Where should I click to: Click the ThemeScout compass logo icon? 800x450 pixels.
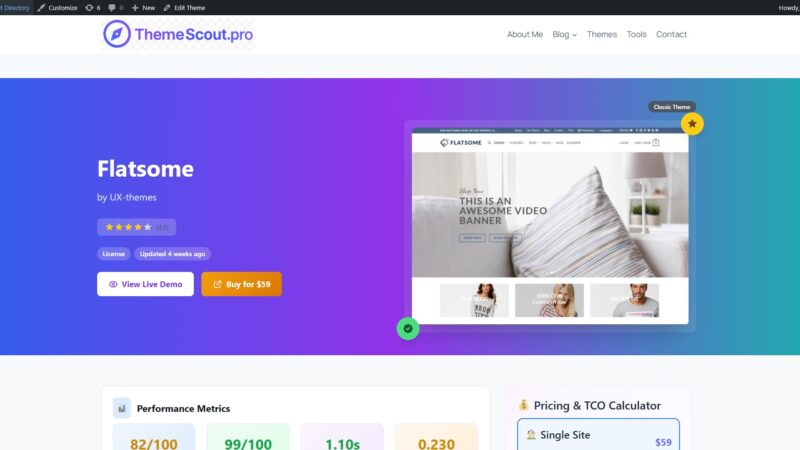tap(117, 34)
